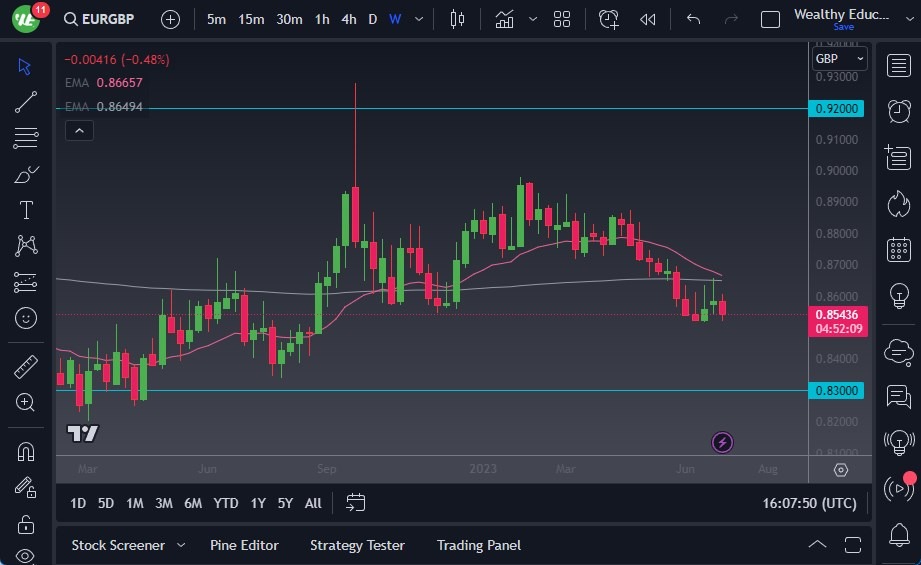This screenshot has width=921, height=565.
Task: Select the cursor arrow tool
Action: tap(25, 66)
